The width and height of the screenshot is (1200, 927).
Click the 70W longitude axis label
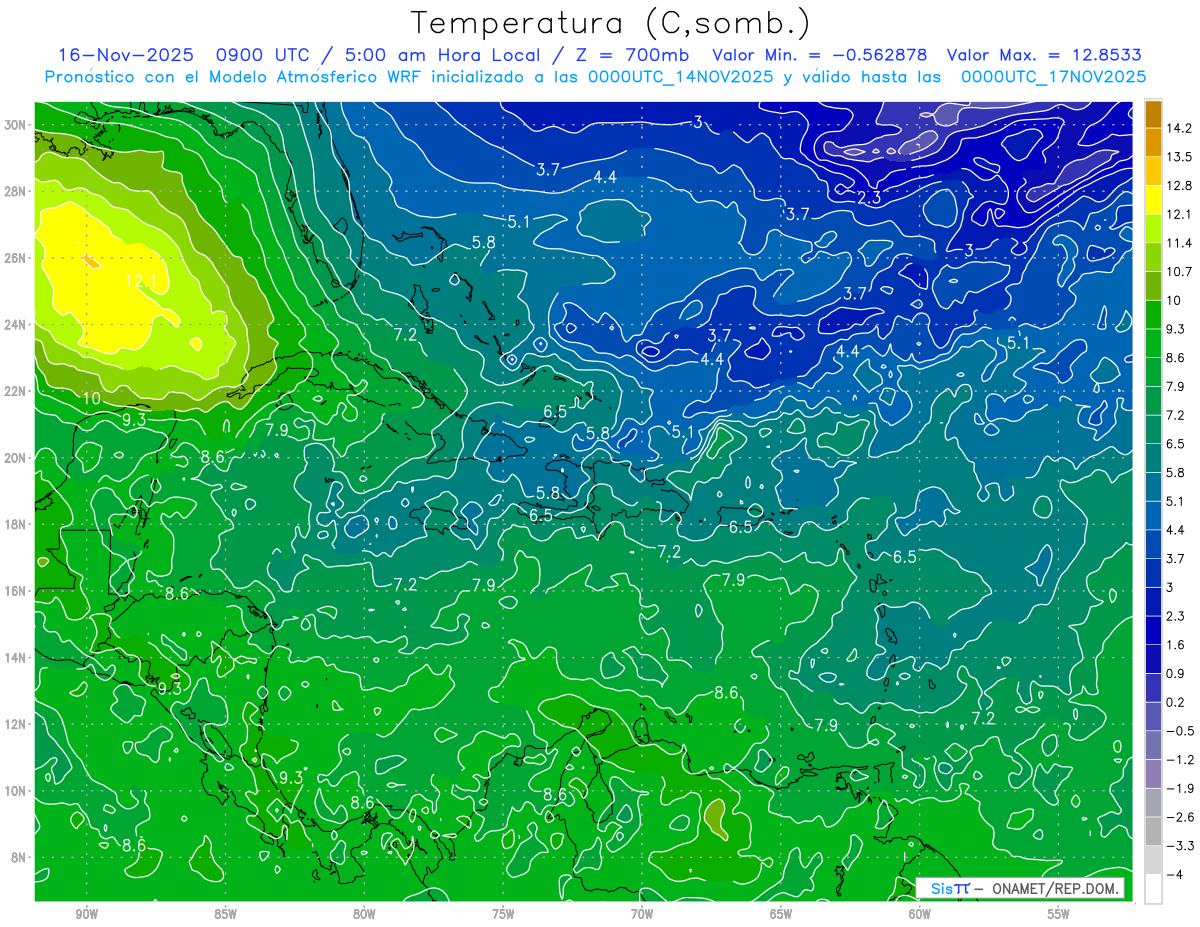coord(642,915)
